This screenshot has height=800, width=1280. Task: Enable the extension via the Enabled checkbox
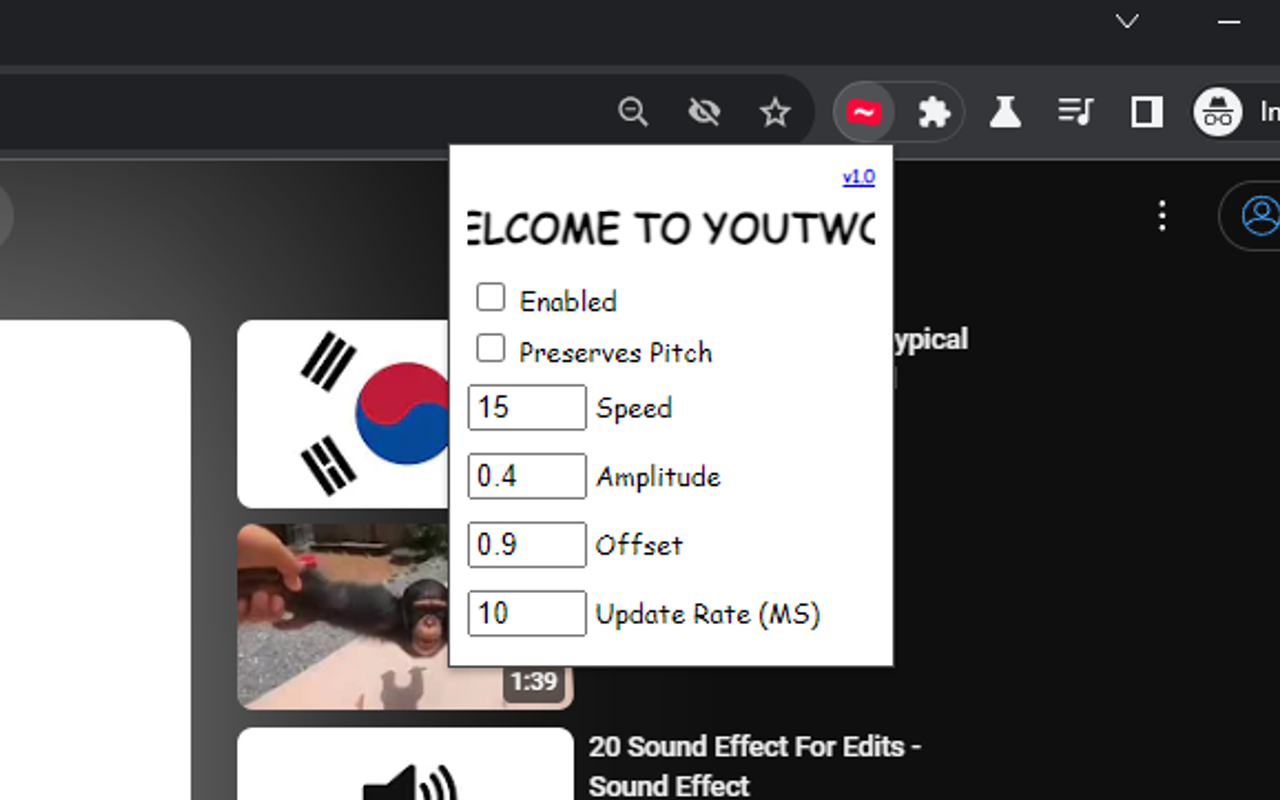click(x=491, y=296)
